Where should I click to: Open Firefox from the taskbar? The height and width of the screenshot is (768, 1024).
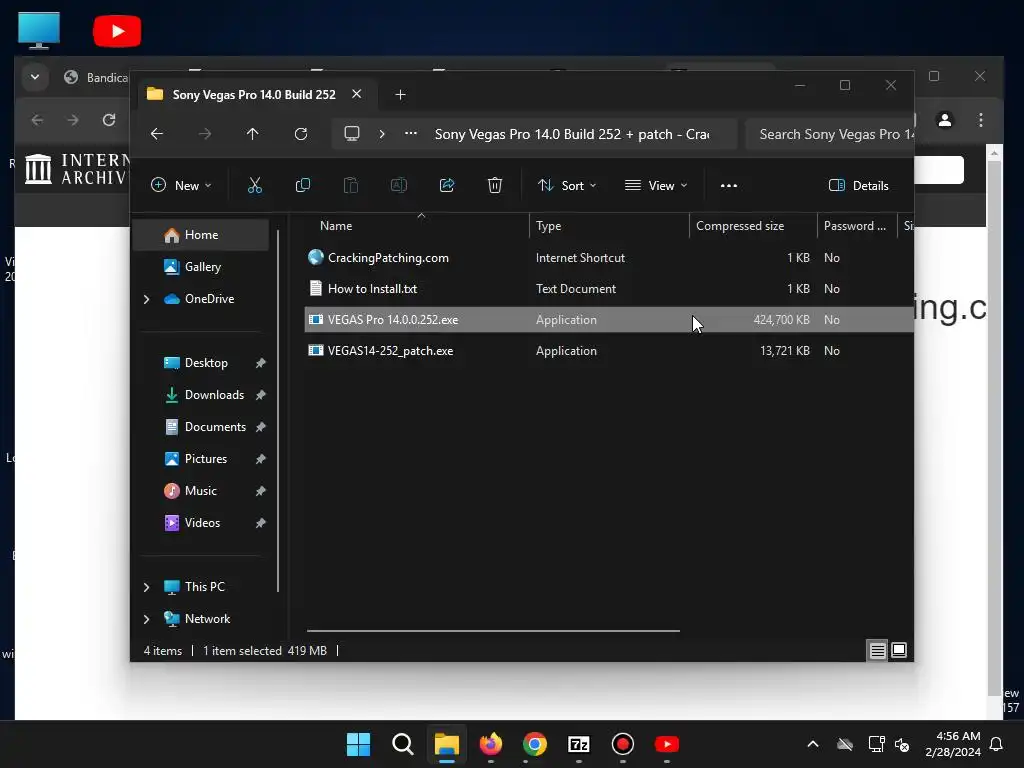[491, 744]
